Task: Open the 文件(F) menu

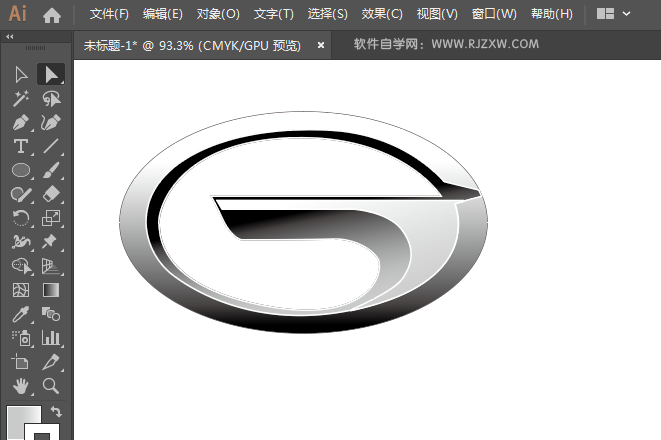Action: click(x=109, y=14)
